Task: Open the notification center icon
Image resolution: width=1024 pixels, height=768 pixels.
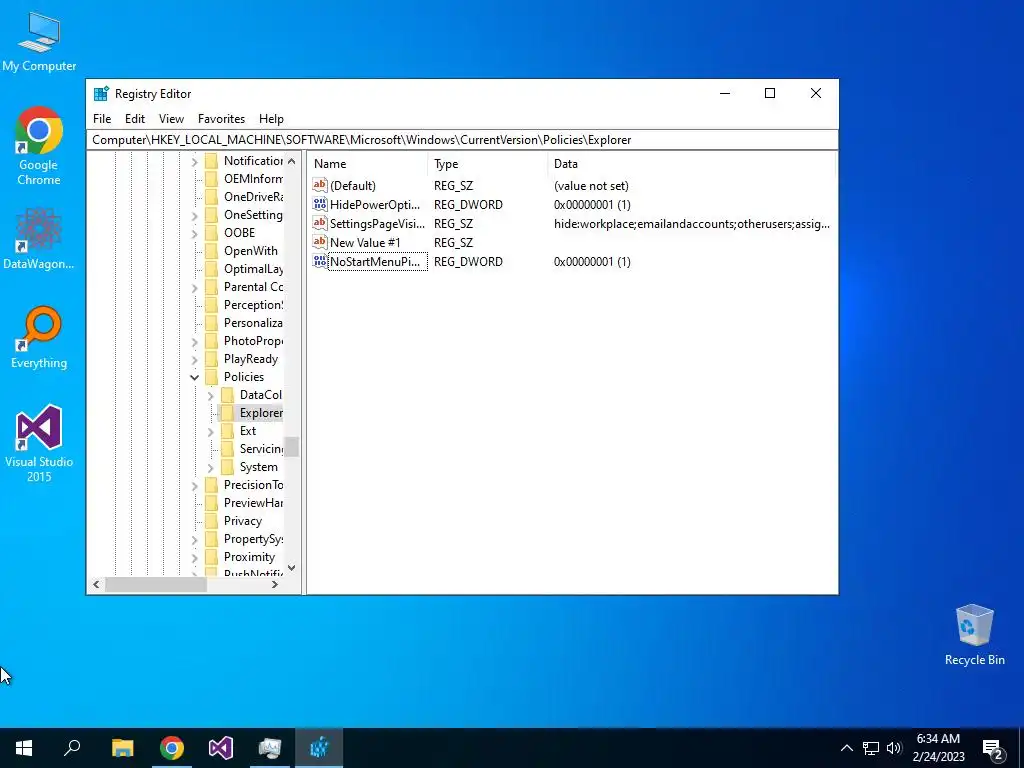Action: click(x=993, y=748)
